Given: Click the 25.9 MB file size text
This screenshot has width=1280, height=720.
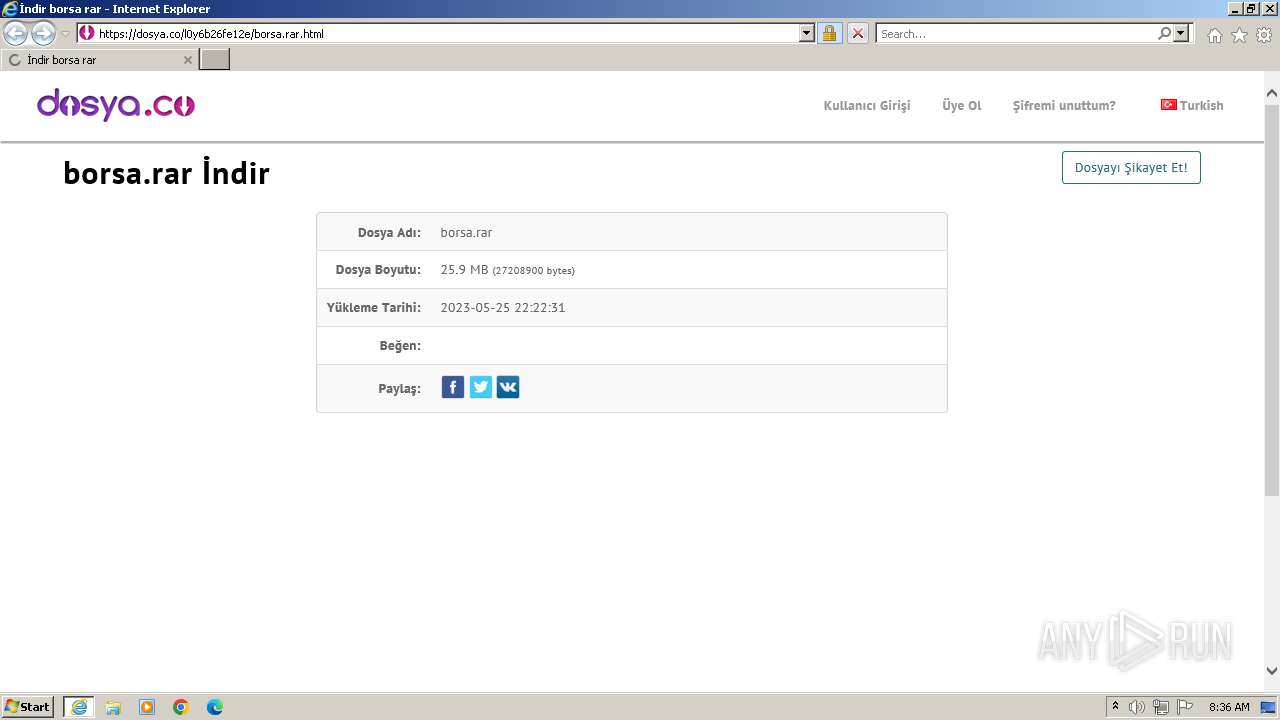Looking at the screenshot, I should tap(464, 270).
